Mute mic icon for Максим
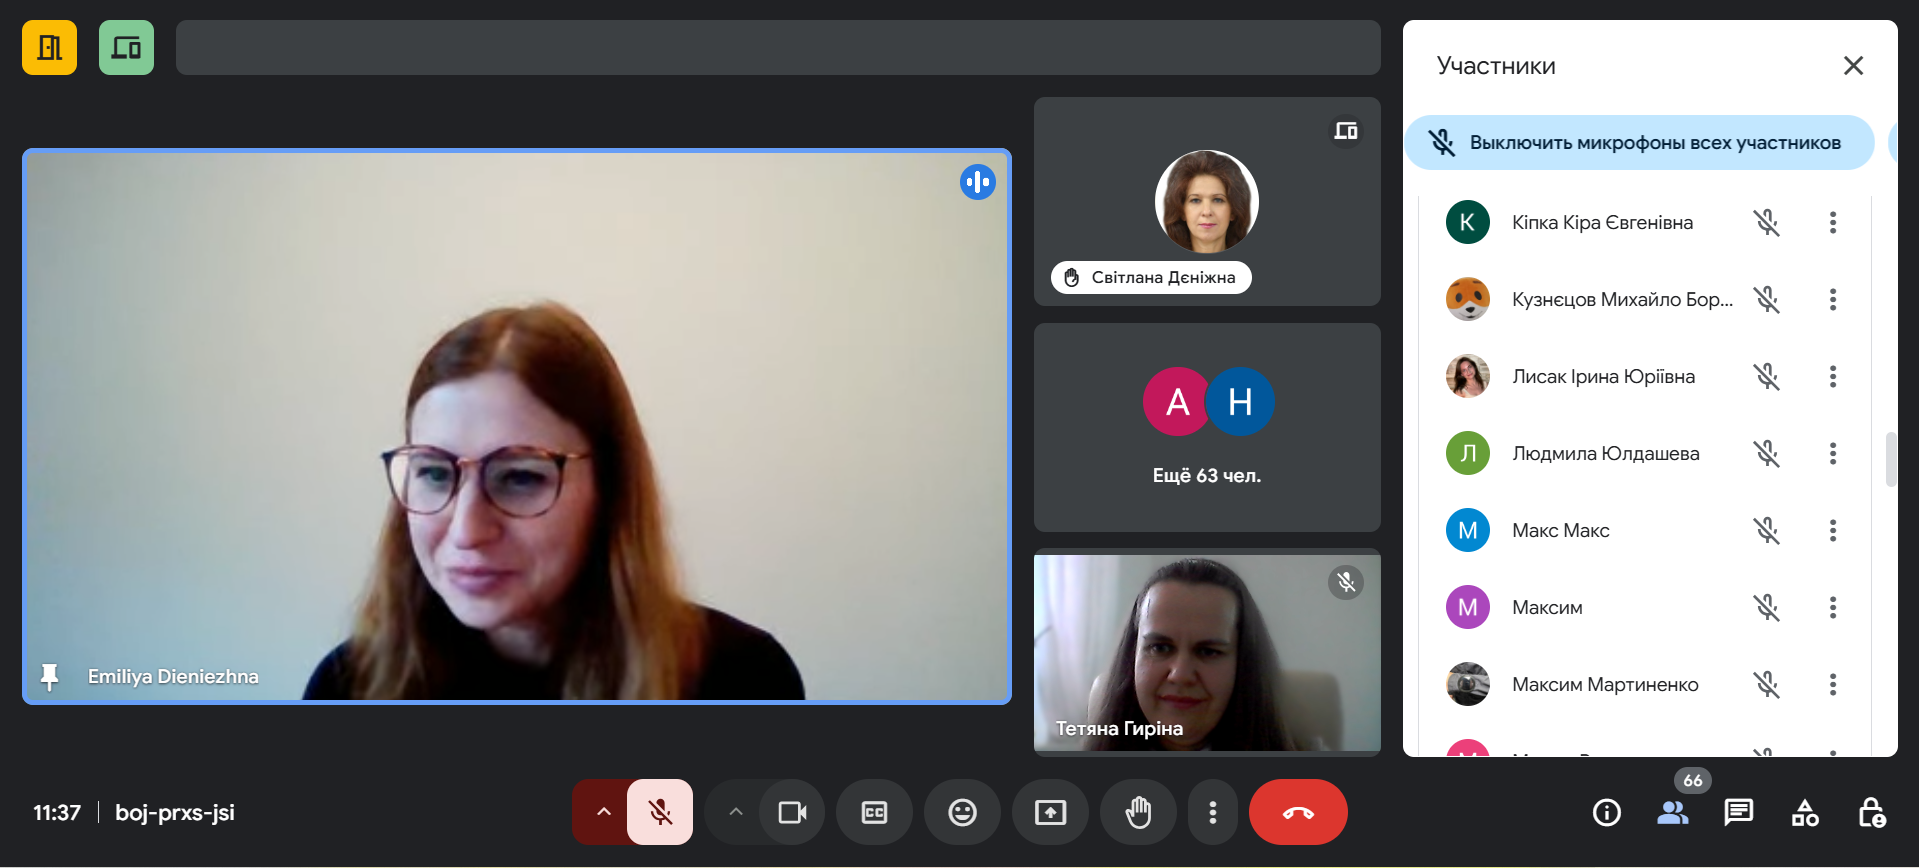Image resolution: width=1919 pixels, height=868 pixels. (1766, 607)
